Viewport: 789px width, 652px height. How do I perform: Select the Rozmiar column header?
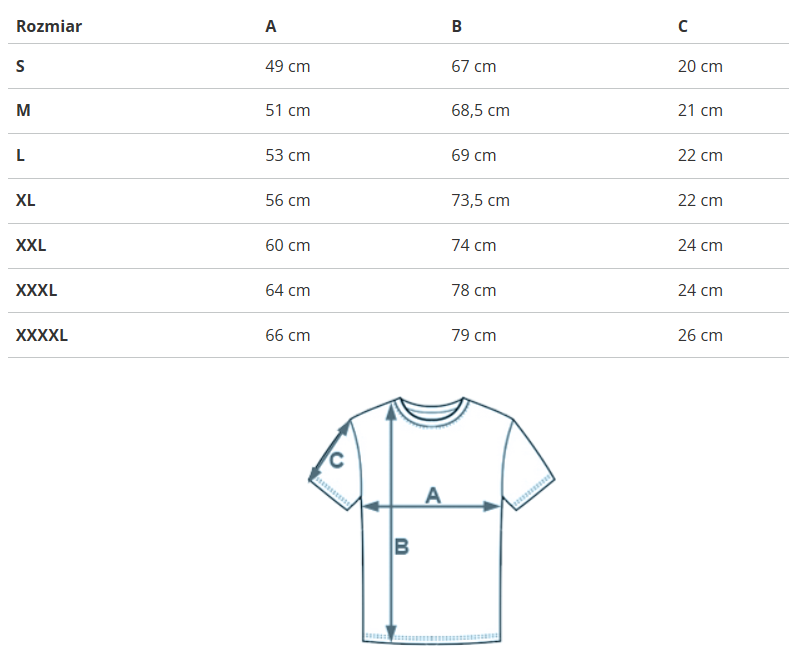[x=49, y=26]
